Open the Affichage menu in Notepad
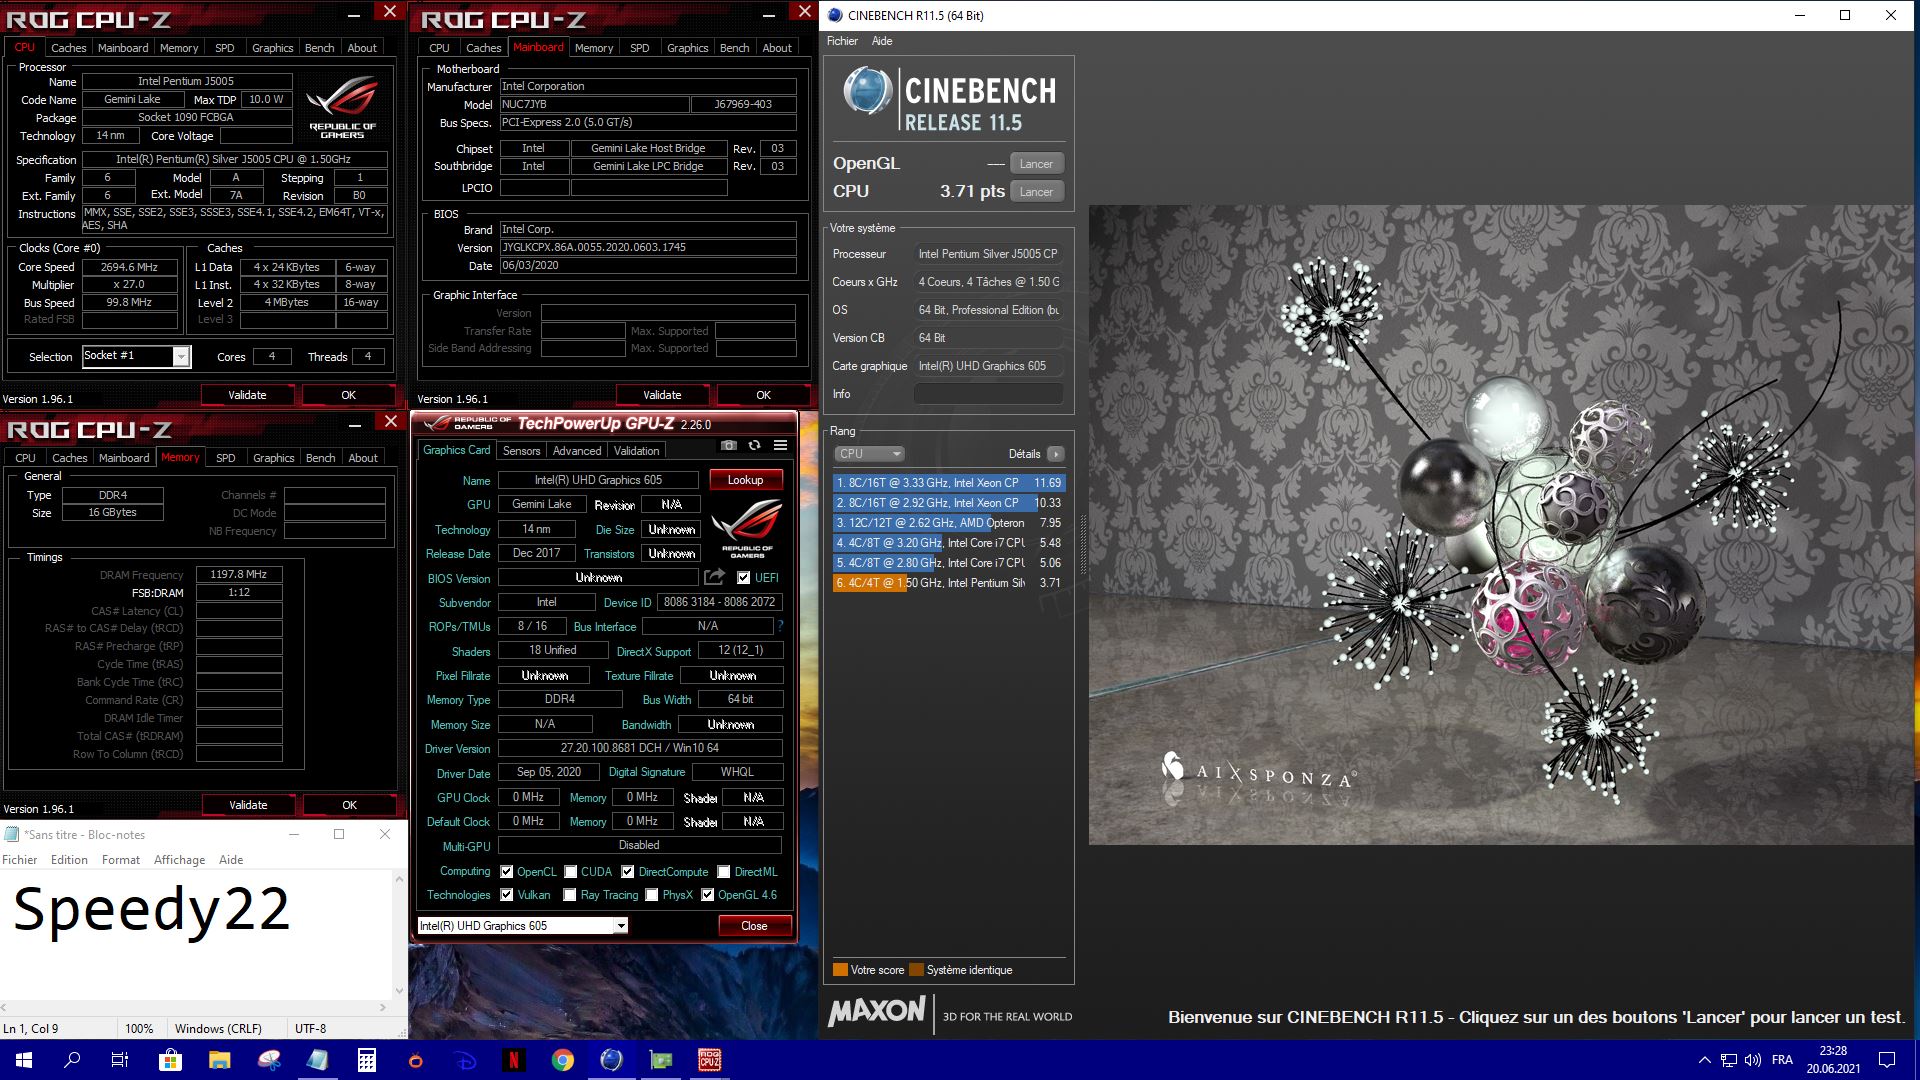The width and height of the screenshot is (1920, 1080). (x=179, y=860)
